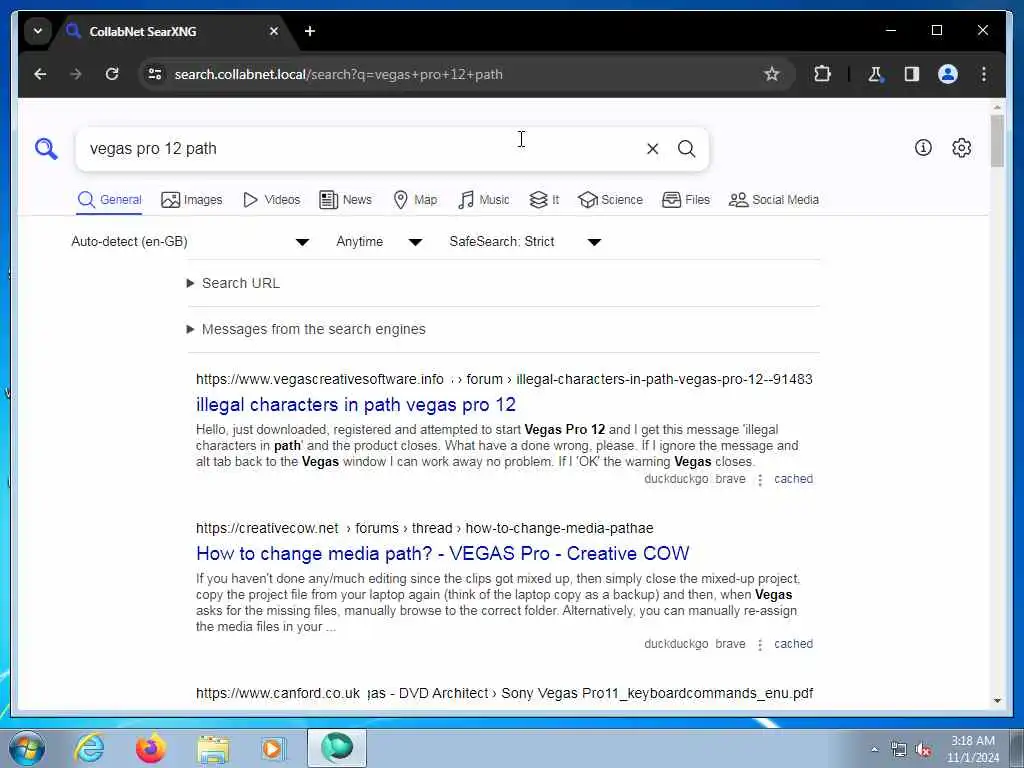The image size is (1024, 768).
Task: Open preferences gear icon
Action: [961, 148]
